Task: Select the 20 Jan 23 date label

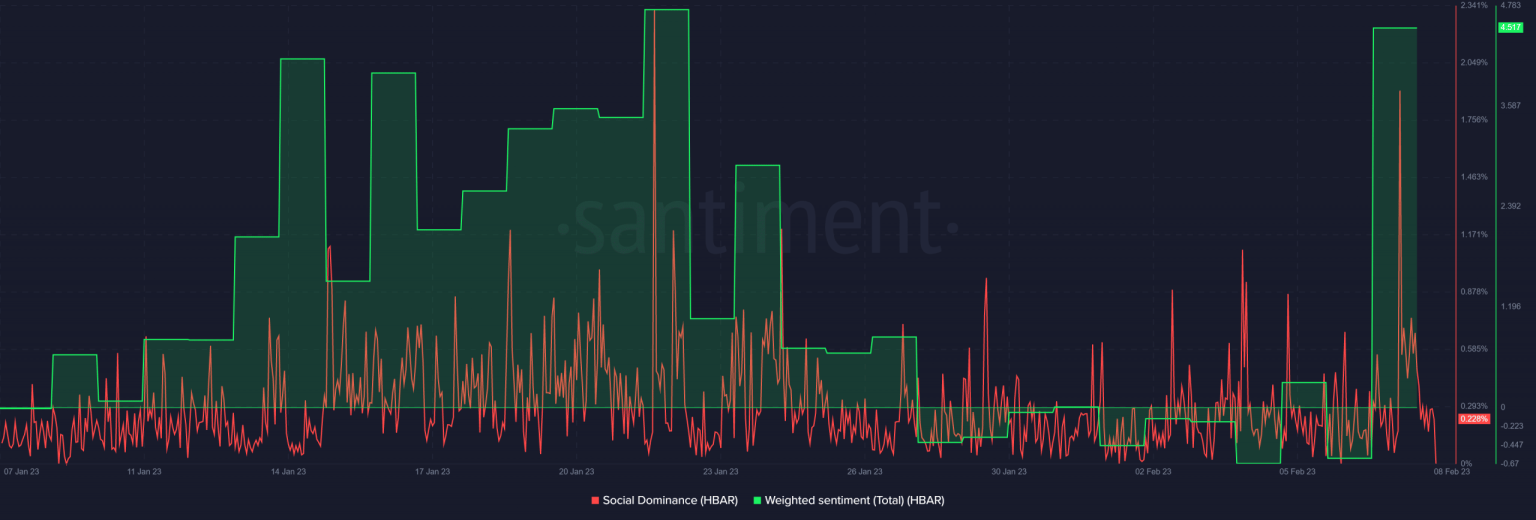Action: 577,471
